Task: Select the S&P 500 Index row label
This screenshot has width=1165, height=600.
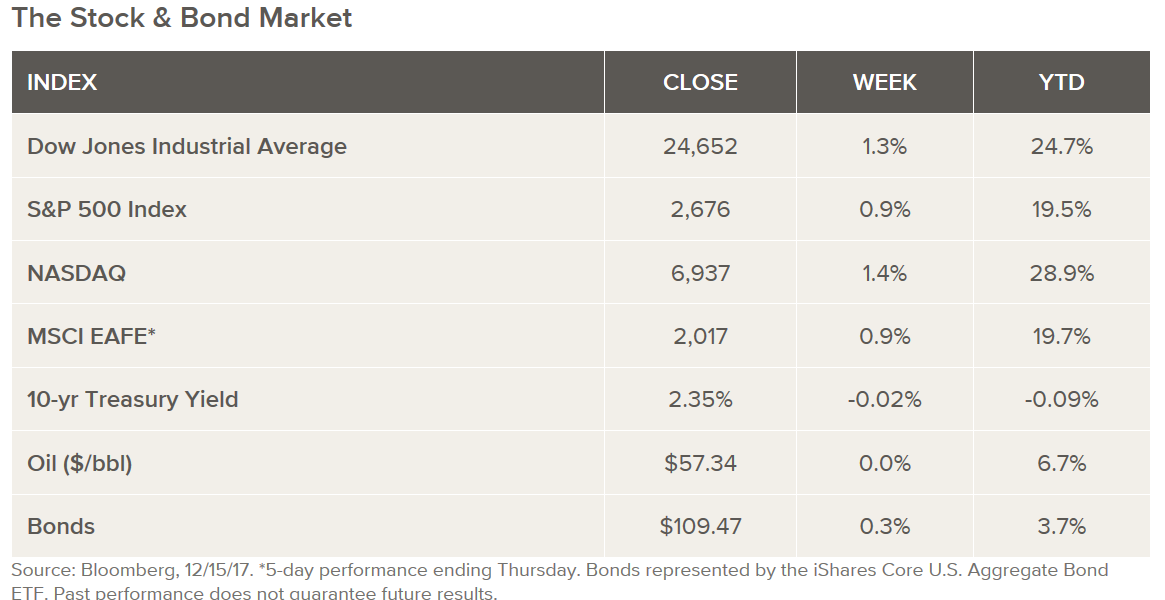Action: point(107,209)
